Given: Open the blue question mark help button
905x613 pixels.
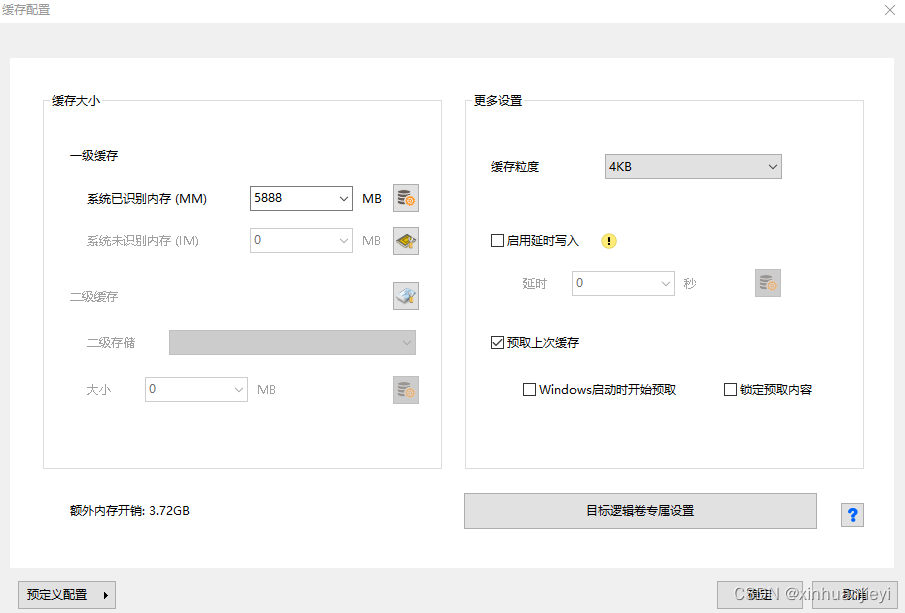Looking at the screenshot, I should click(x=852, y=514).
